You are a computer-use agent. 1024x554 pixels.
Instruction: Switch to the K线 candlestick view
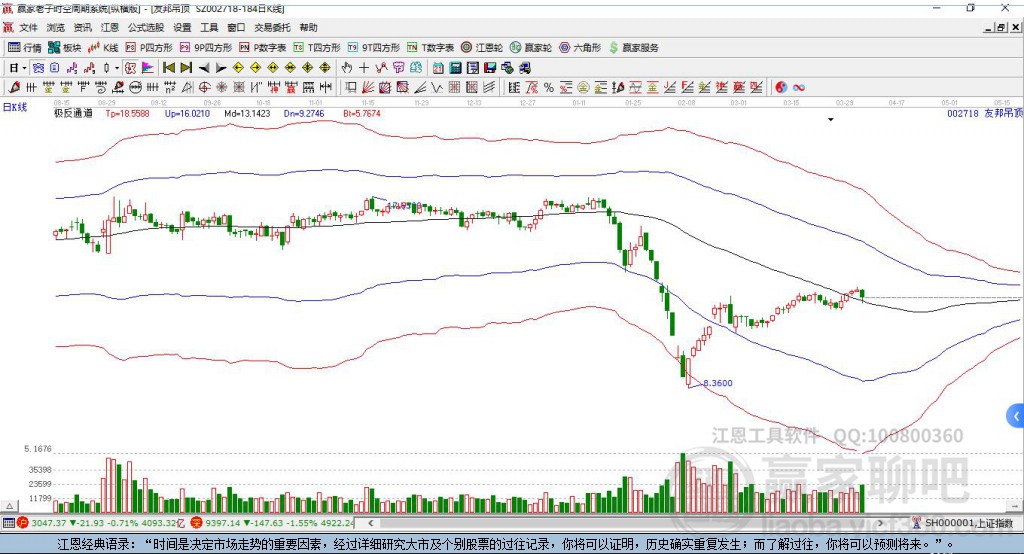[103, 48]
